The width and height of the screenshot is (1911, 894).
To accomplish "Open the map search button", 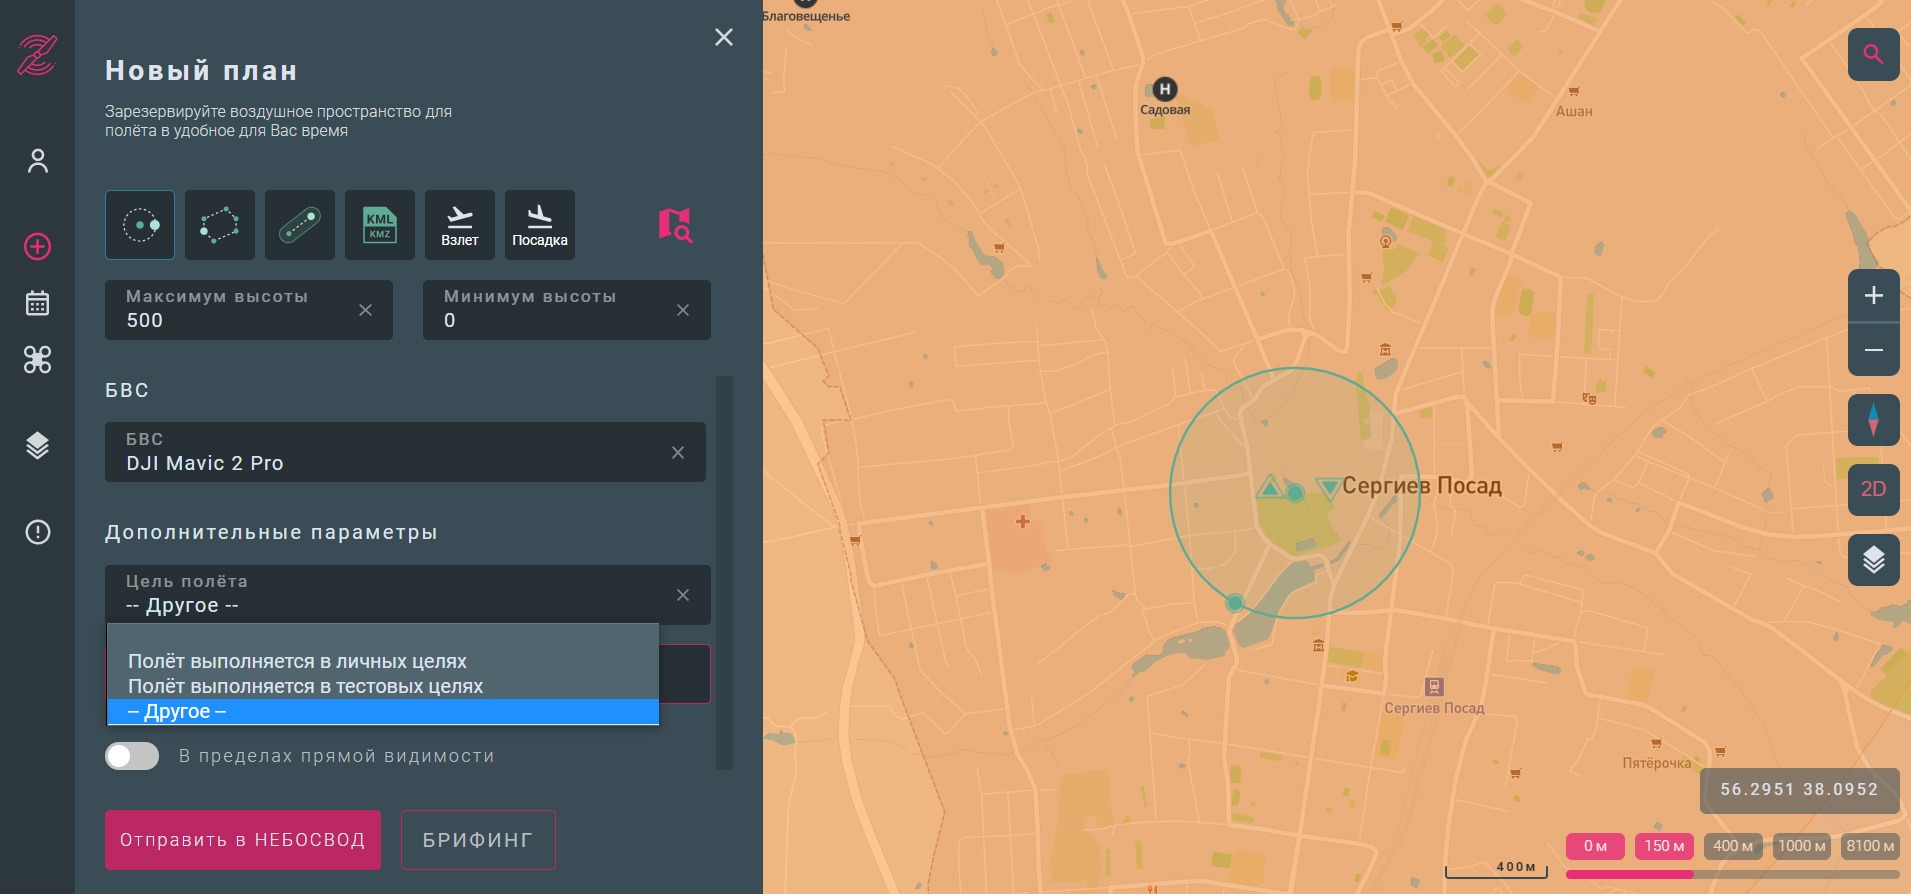I will click(1874, 54).
